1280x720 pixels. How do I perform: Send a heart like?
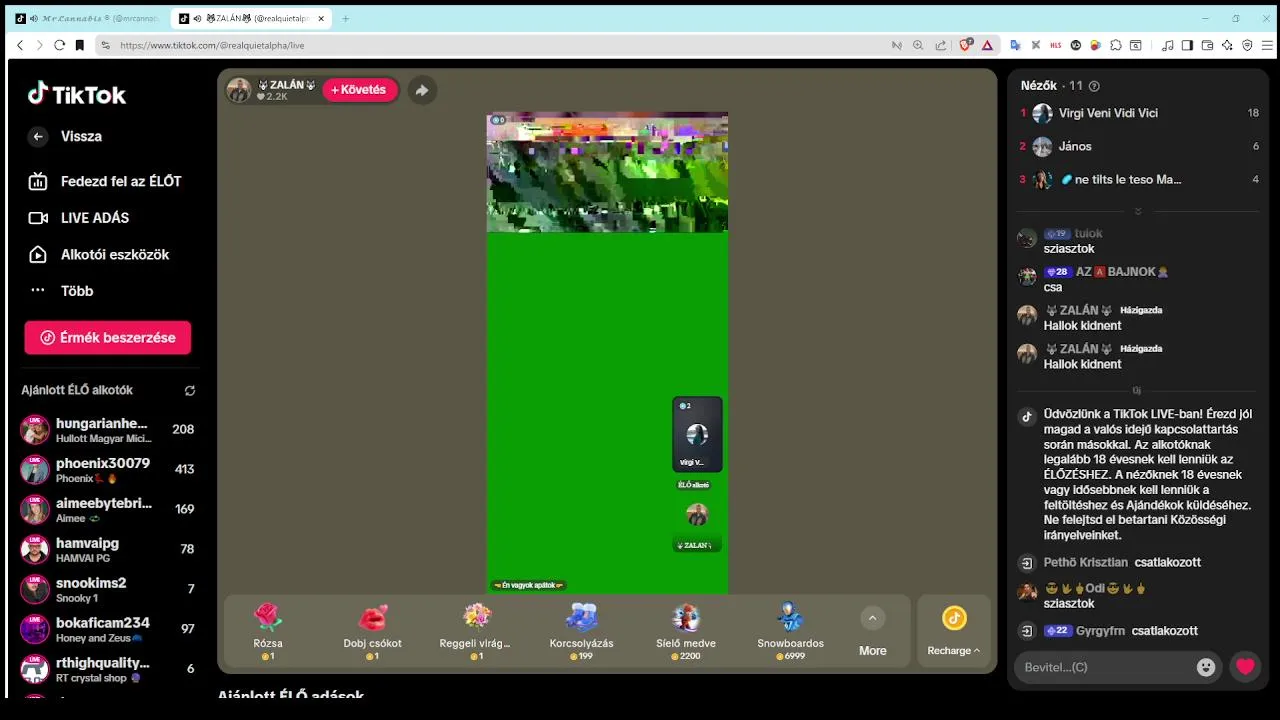click(x=1245, y=667)
